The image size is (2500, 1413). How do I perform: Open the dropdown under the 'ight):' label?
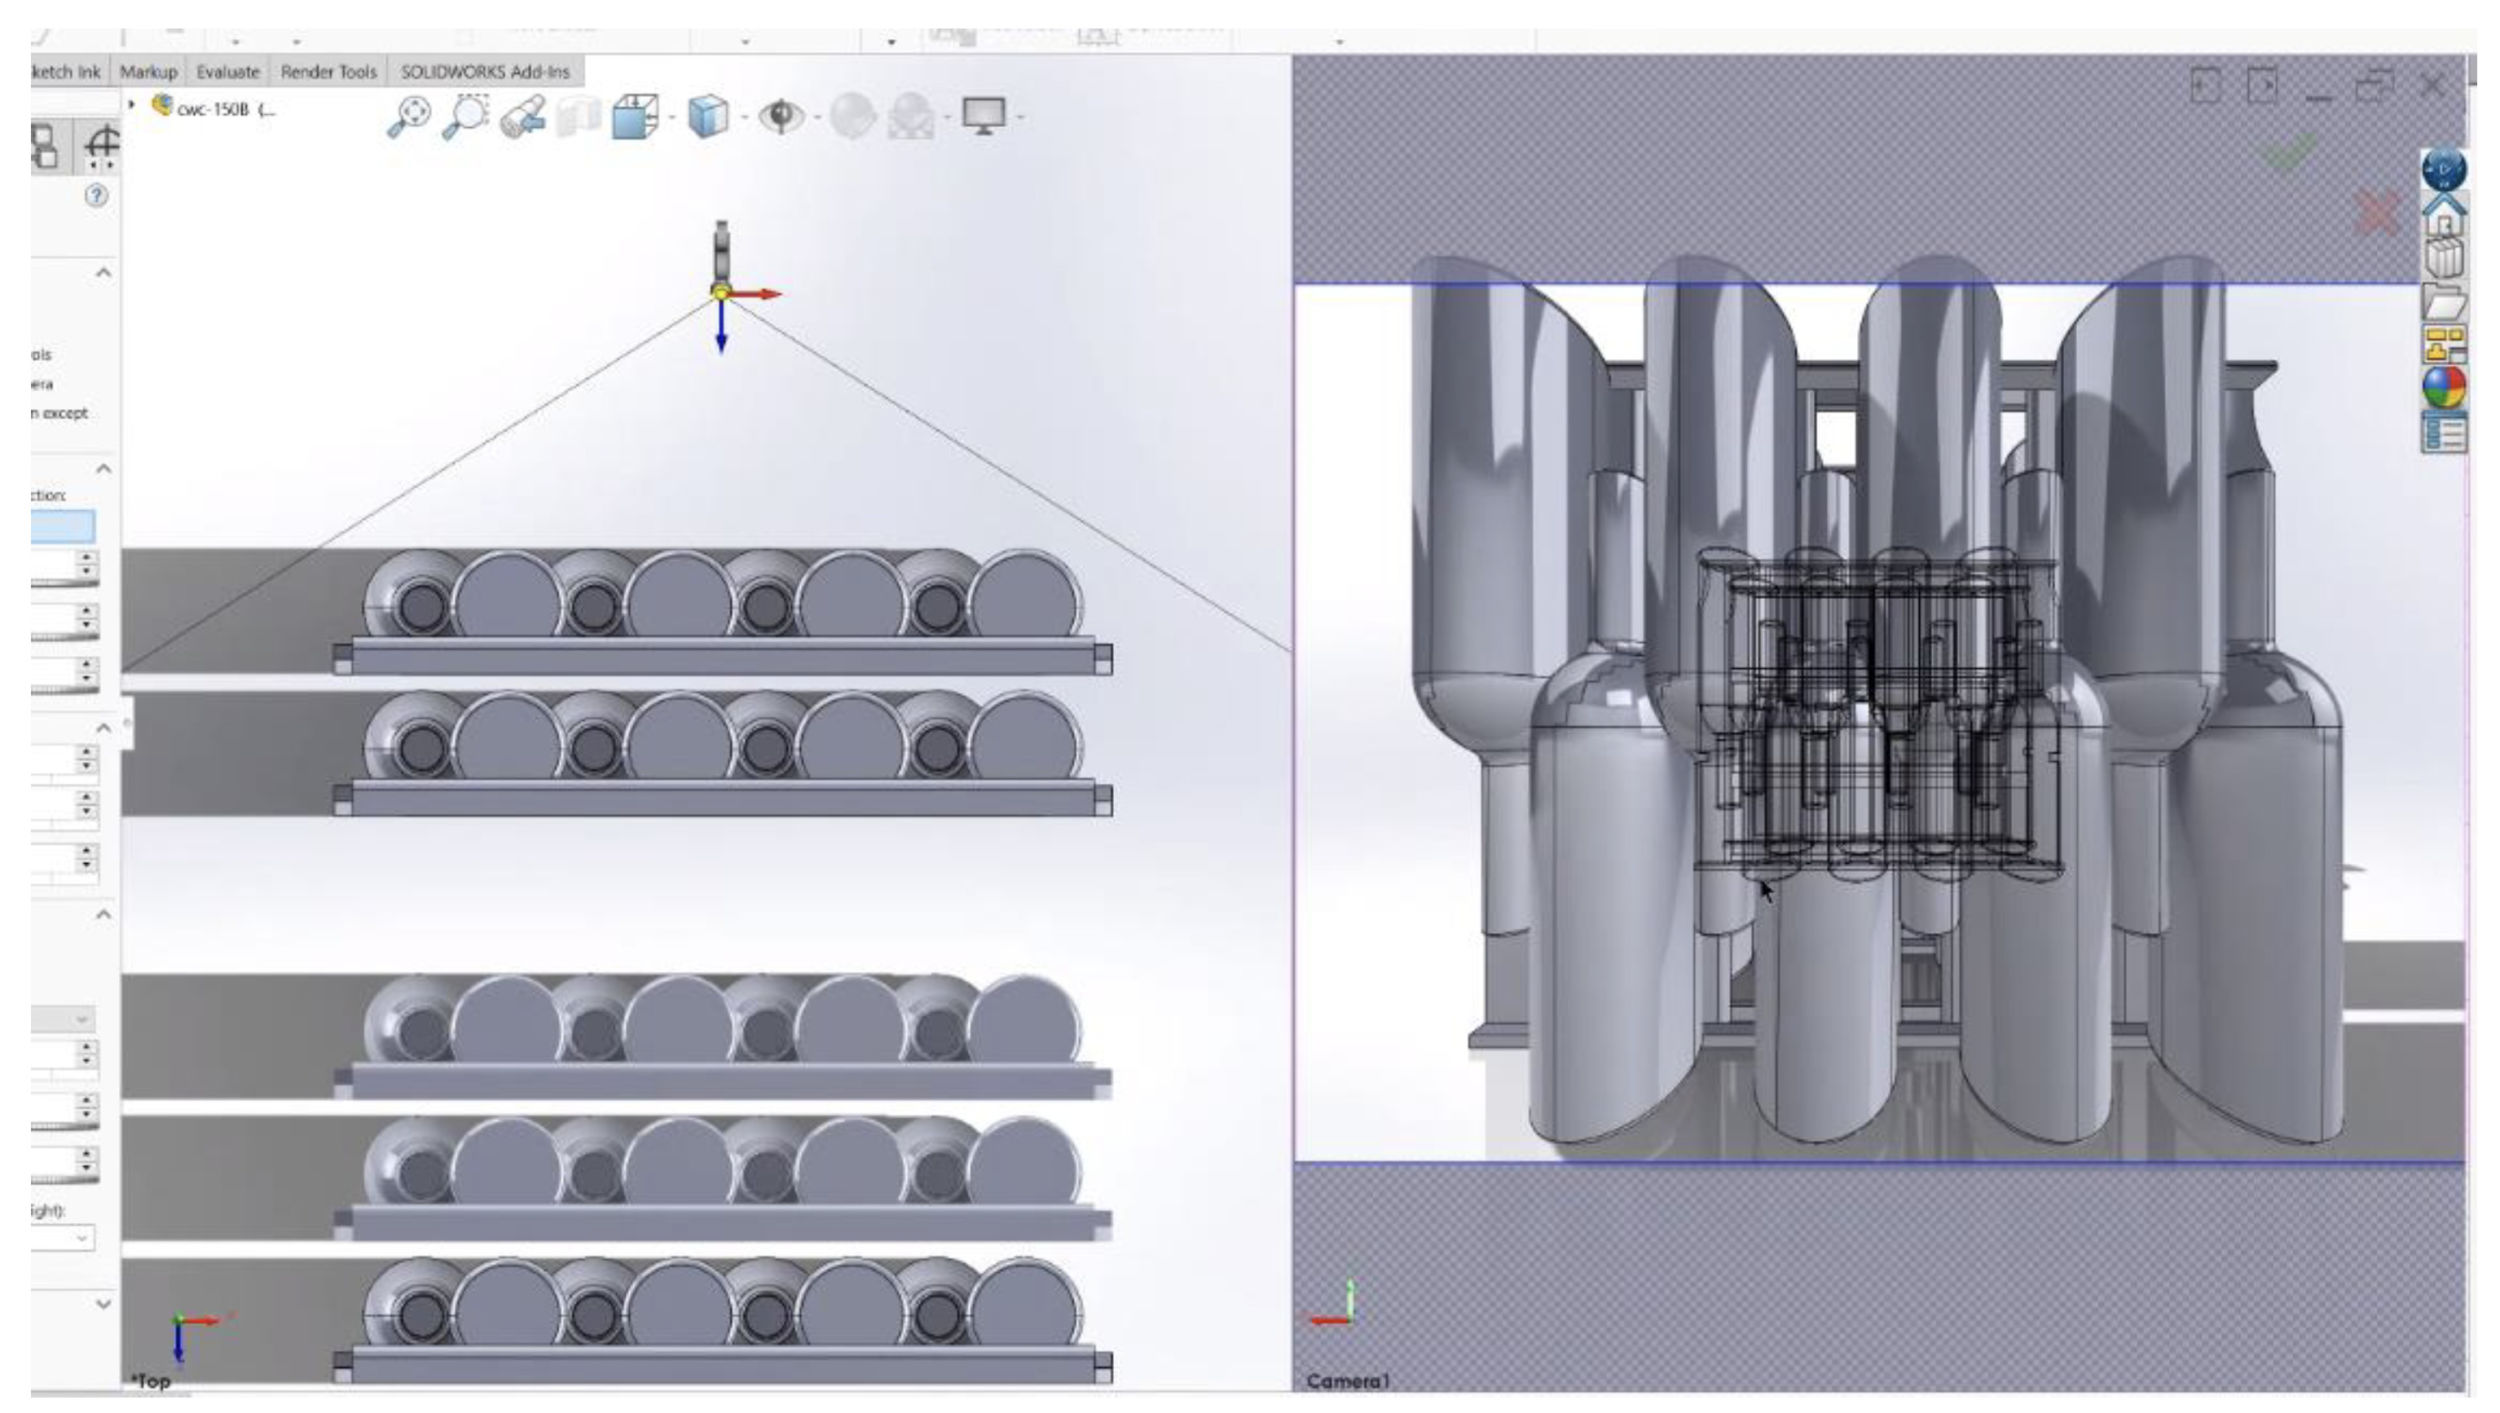(62, 1238)
